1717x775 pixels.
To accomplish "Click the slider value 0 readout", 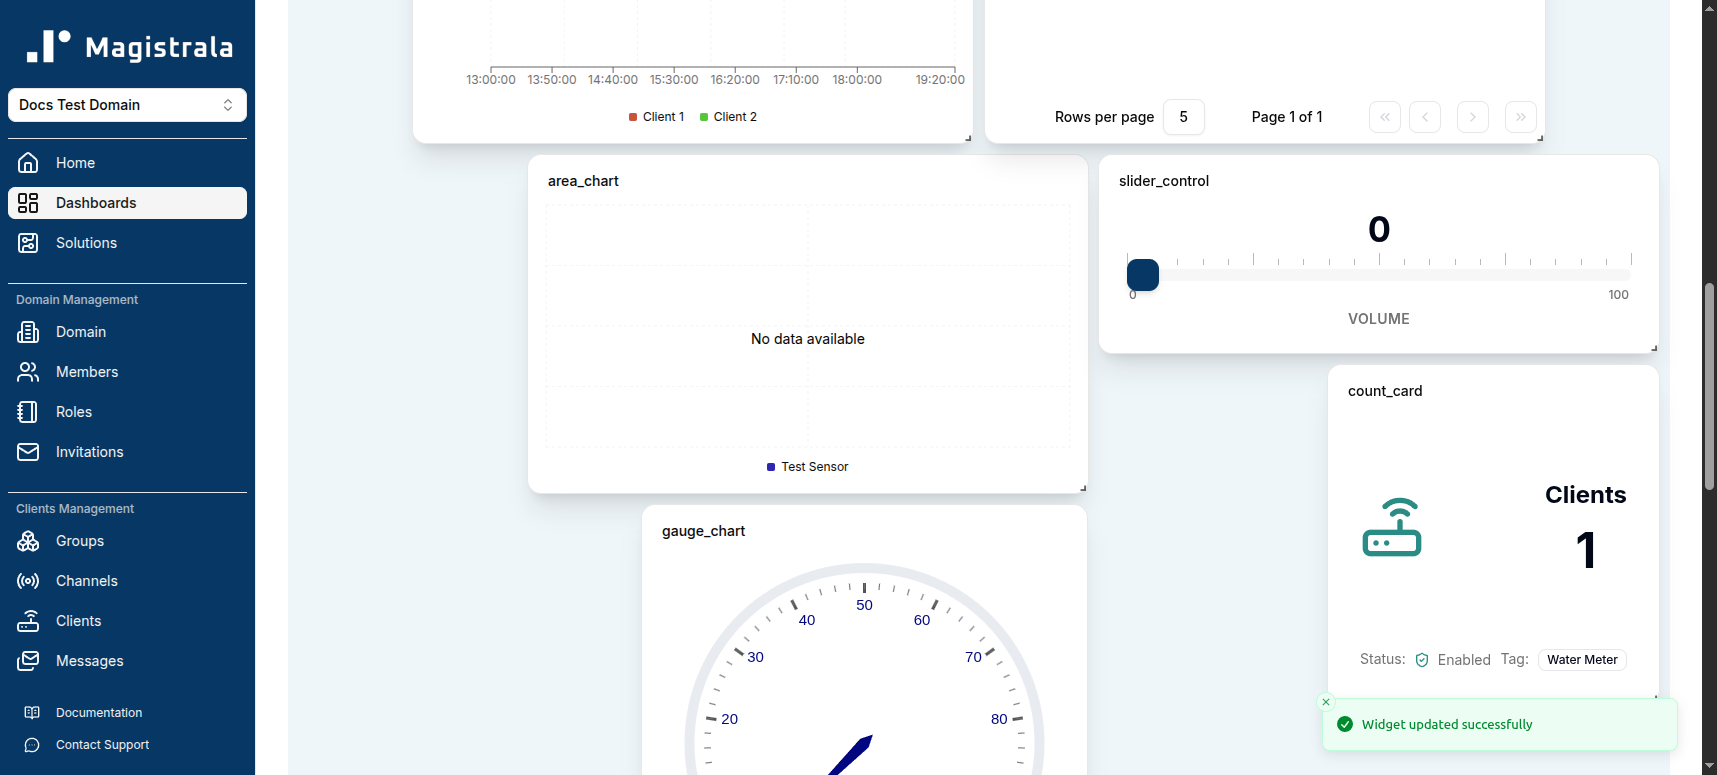I will point(1379,229).
